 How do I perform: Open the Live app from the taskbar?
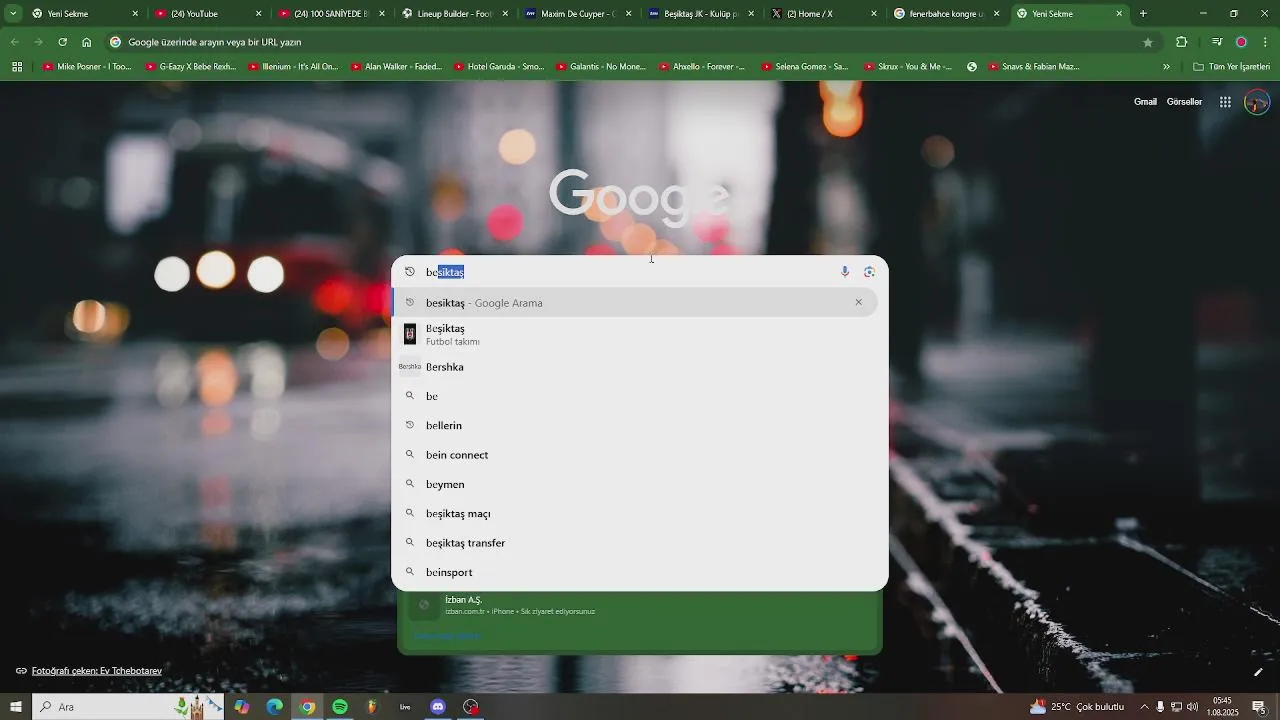(405, 707)
